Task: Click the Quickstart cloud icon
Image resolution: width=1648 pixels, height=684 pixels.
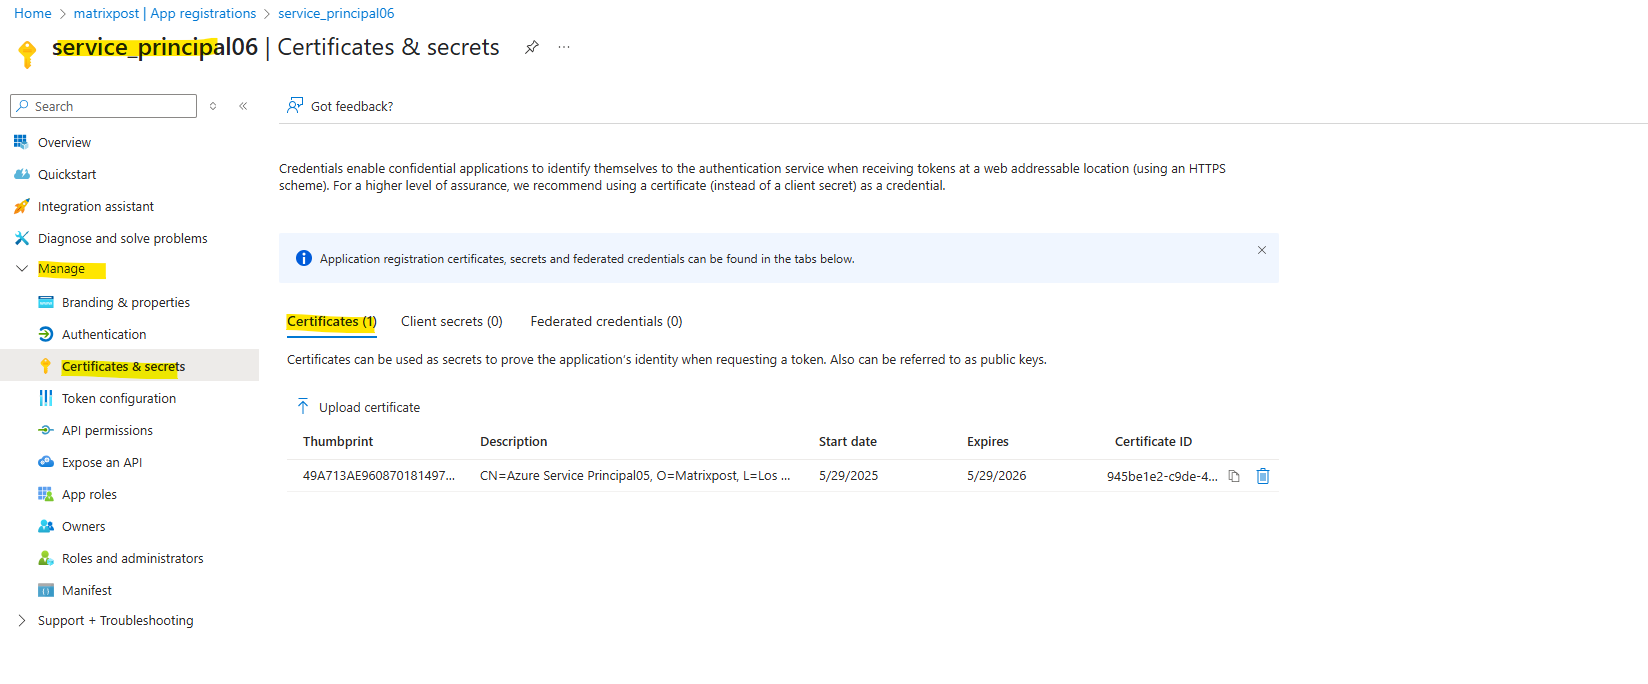Action: (21, 174)
